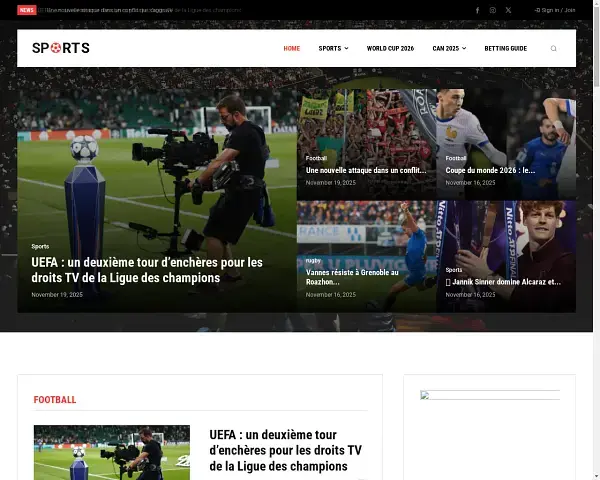Click the search magnifier icon
Screen dimensions: 600x480
point(554,48)
